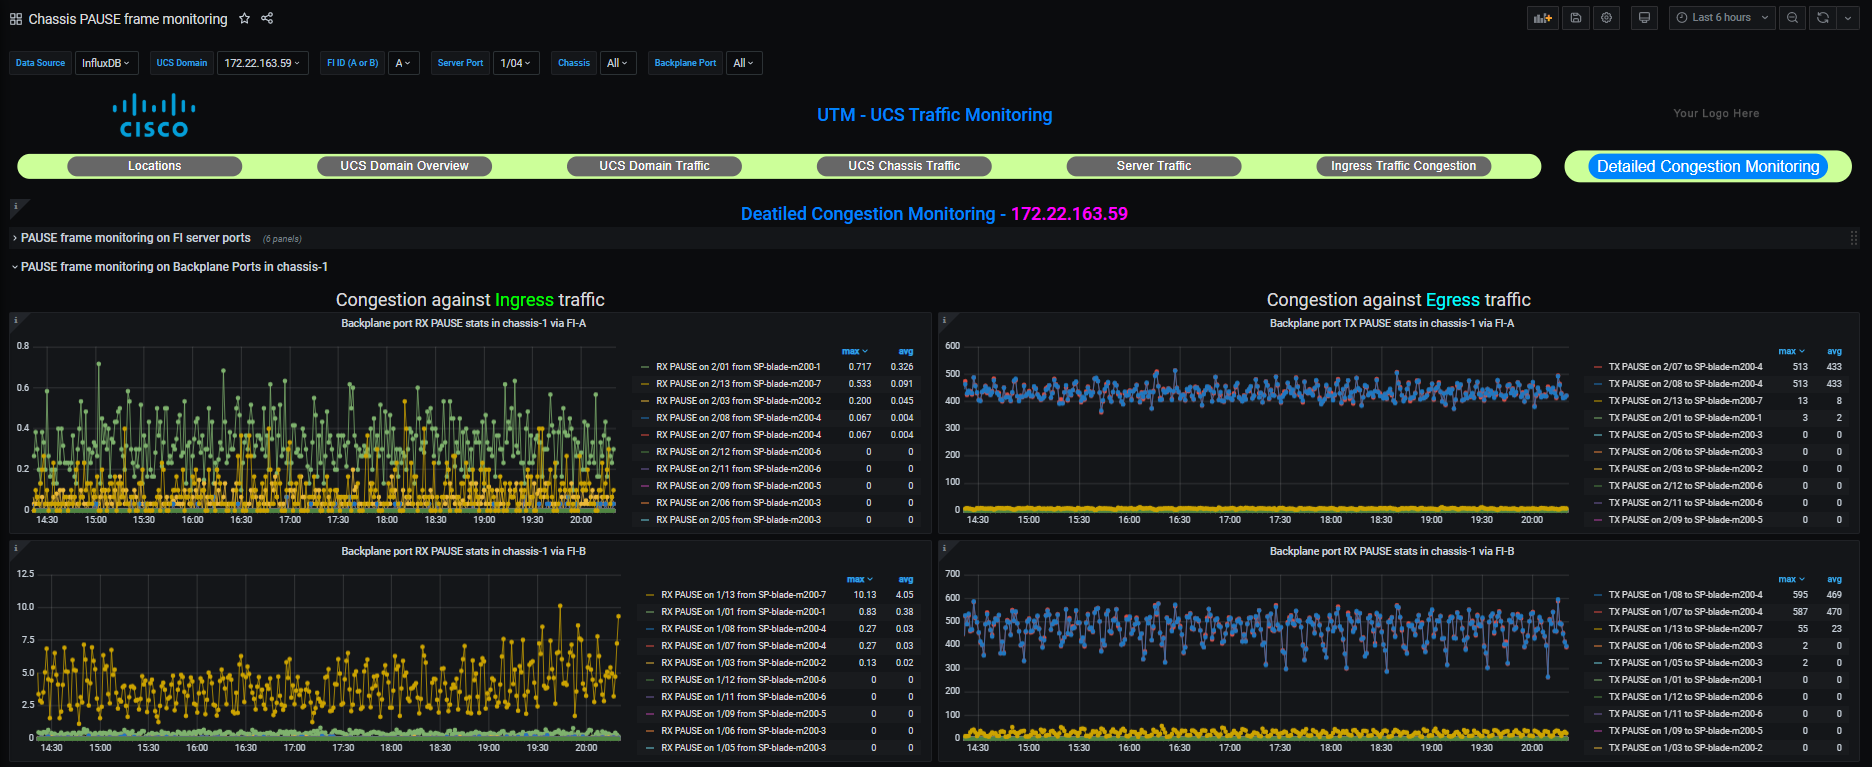Toggle RX PAUSE on 1/01 from SP-blade-m200-1 series
Screen dimensions: 1872x767
click(743, 612)
